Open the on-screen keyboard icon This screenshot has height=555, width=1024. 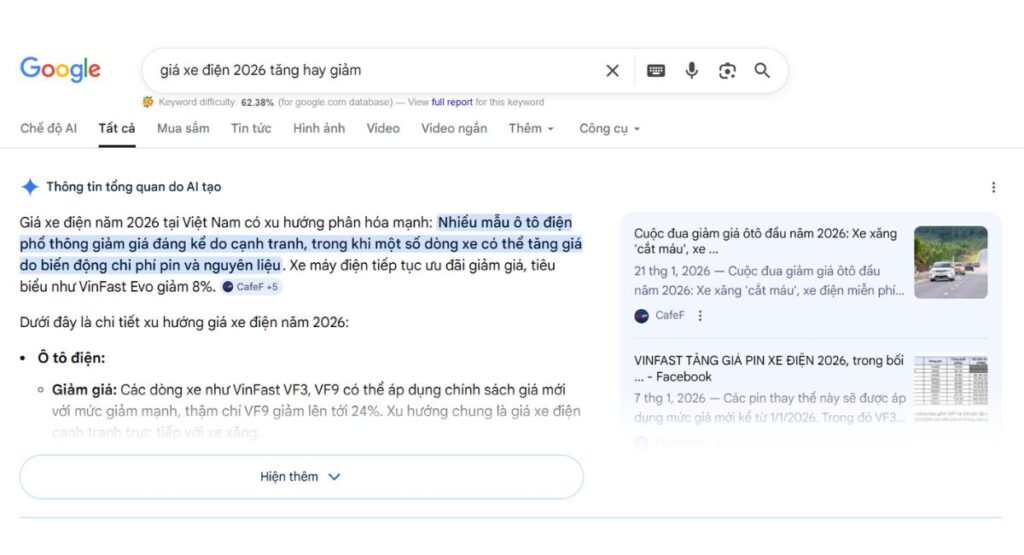tap(656, 71)
